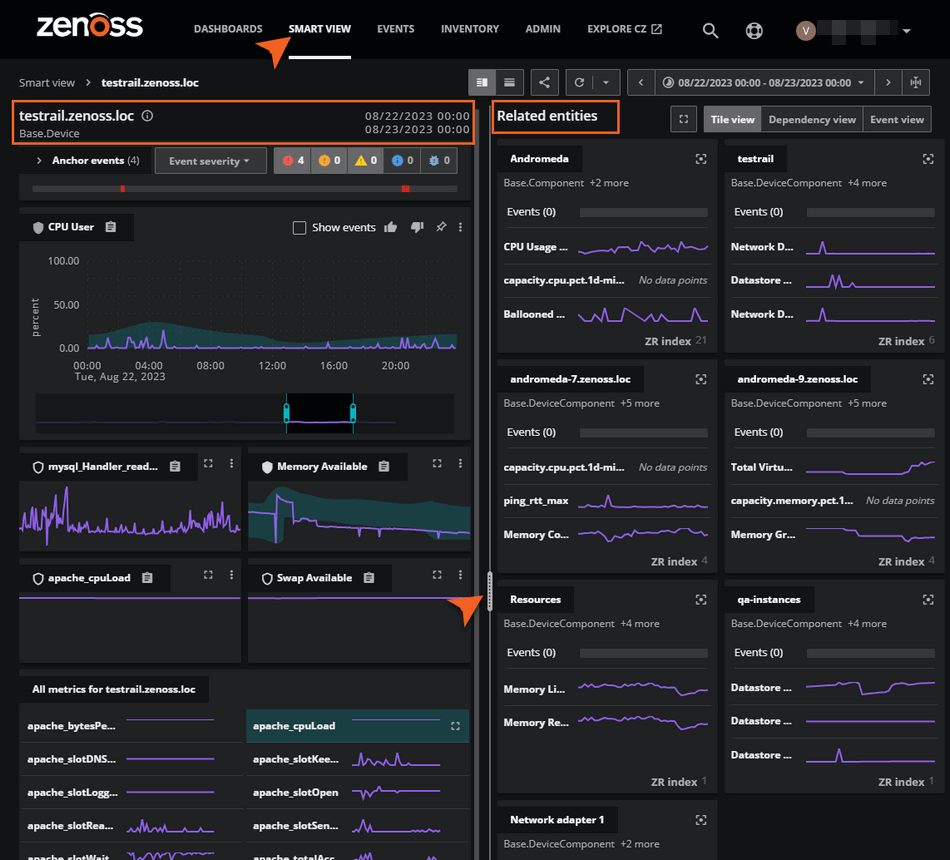The width and height of the screenshot is (950, 860).
Task: Expand Related entities fullscreen icon
Action: 683,119
